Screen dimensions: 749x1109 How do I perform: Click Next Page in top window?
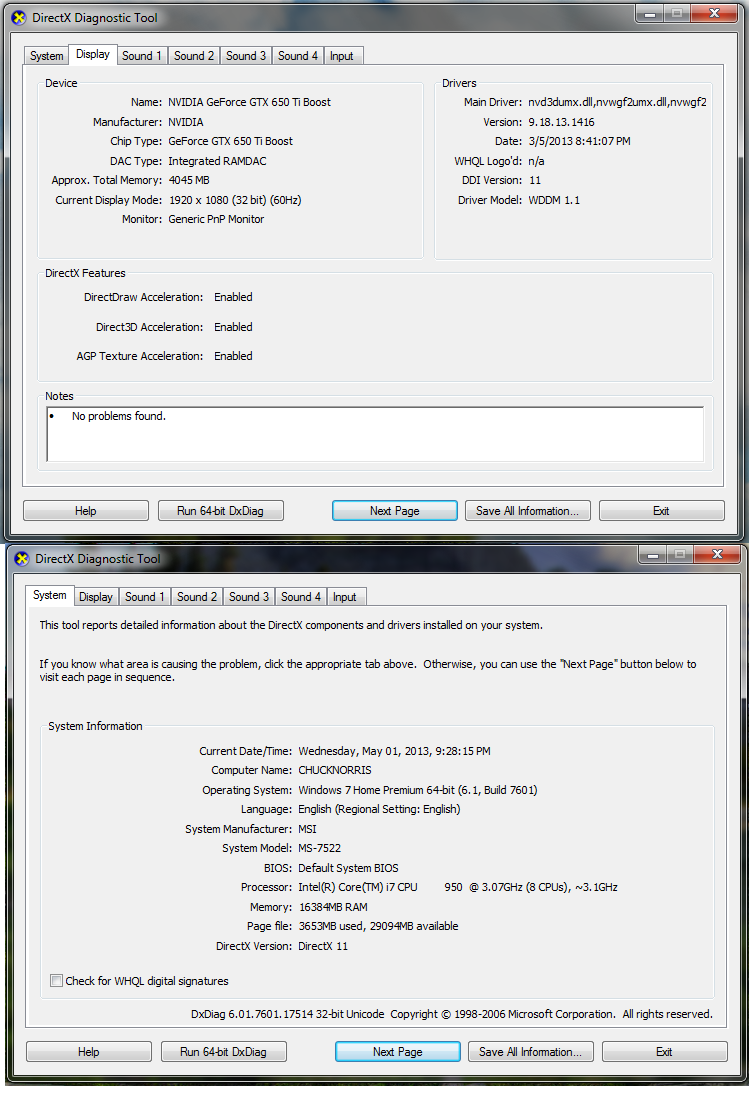395,511
